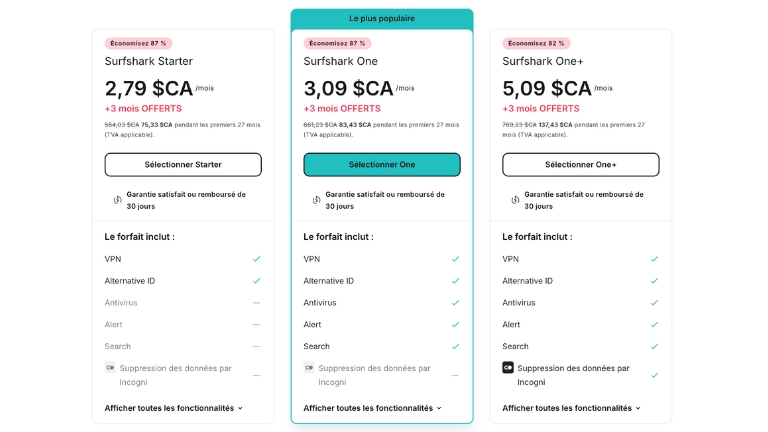Expand all features for Surfshark One+ plan
This screenshot has width=768, height=432.
[x=571, y=408]
